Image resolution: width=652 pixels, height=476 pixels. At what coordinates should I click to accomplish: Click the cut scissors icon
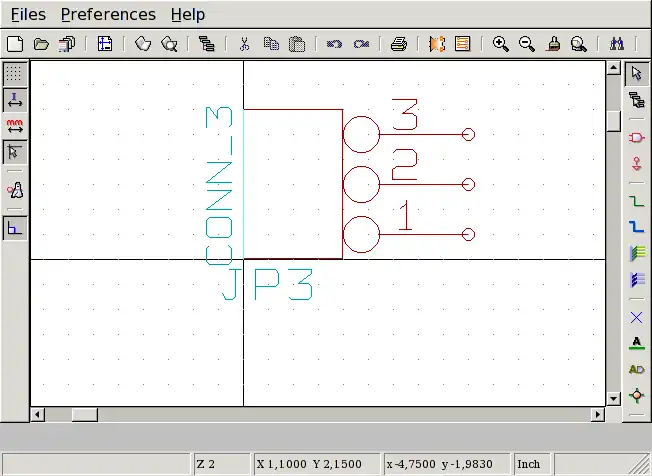(244, 44)
